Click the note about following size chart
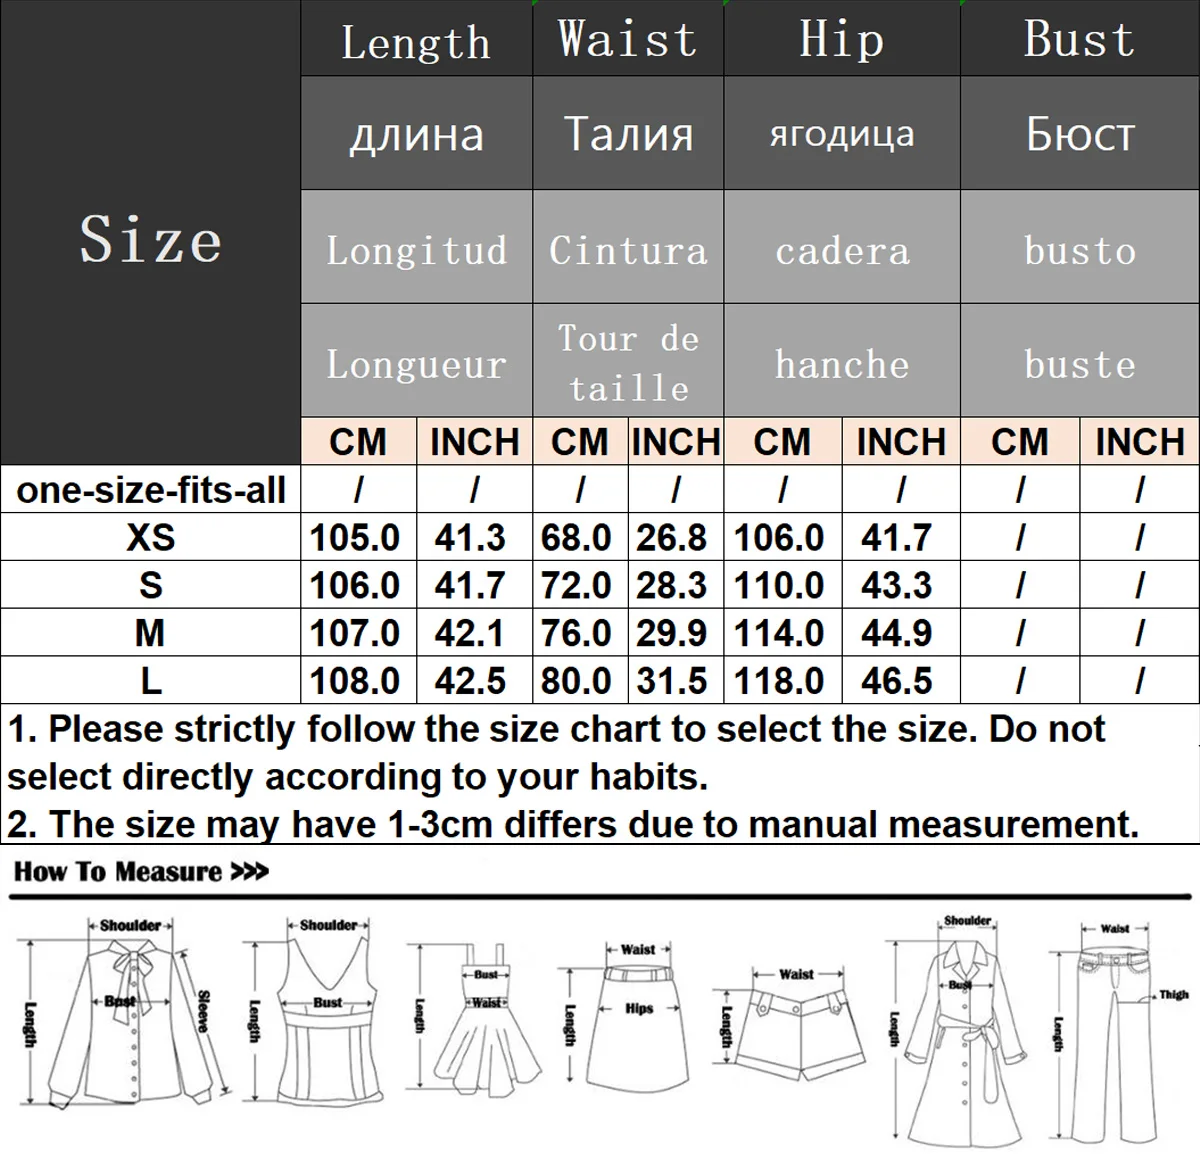The height and width of the screenshot is (1162, 1200). [x=556, y=753]
